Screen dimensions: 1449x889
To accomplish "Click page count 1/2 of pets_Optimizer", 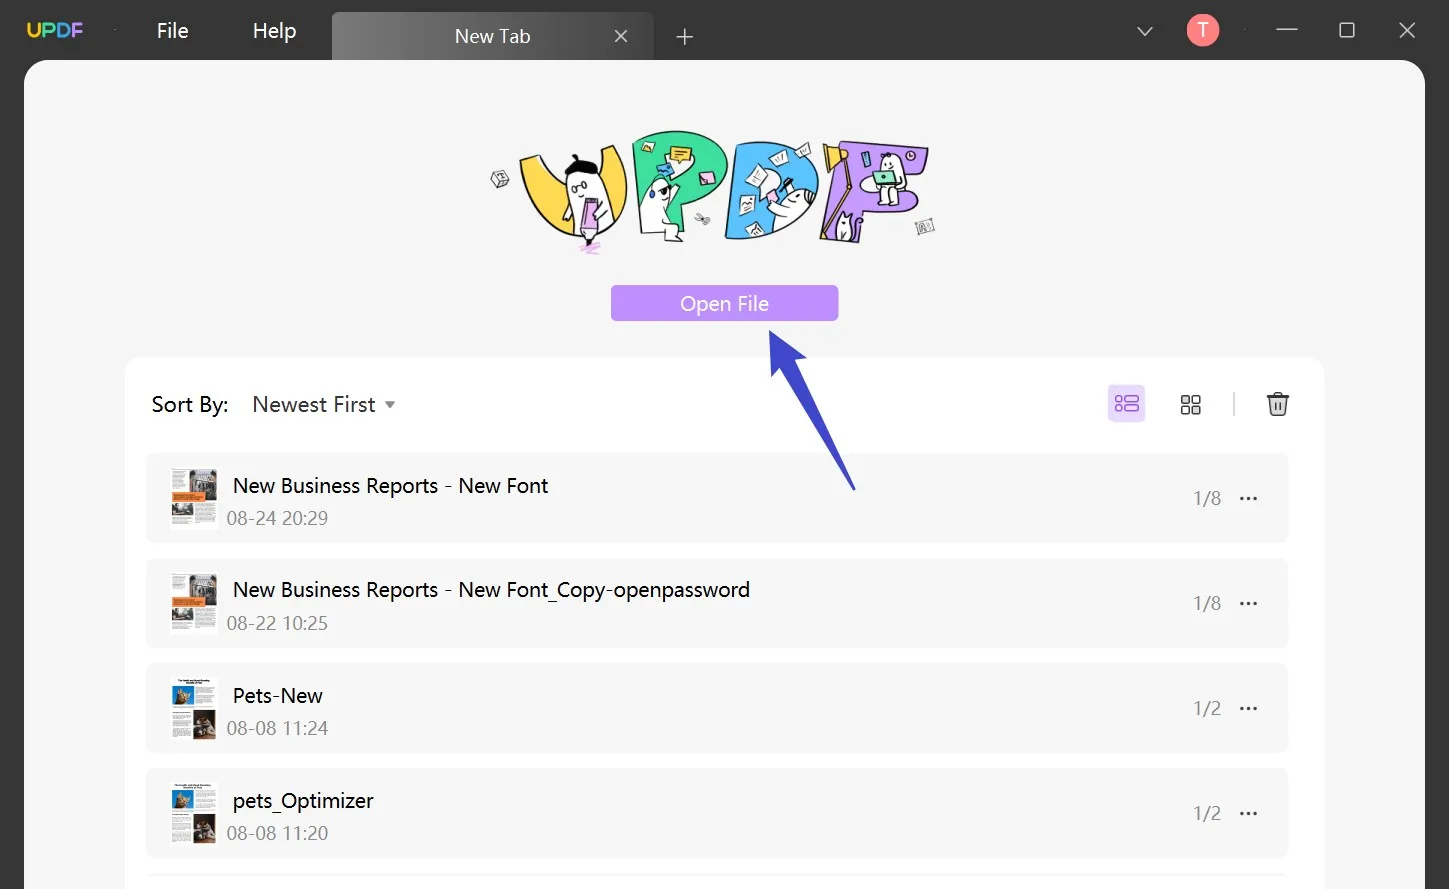I will pyautogui.click(x=1207, y=813).
